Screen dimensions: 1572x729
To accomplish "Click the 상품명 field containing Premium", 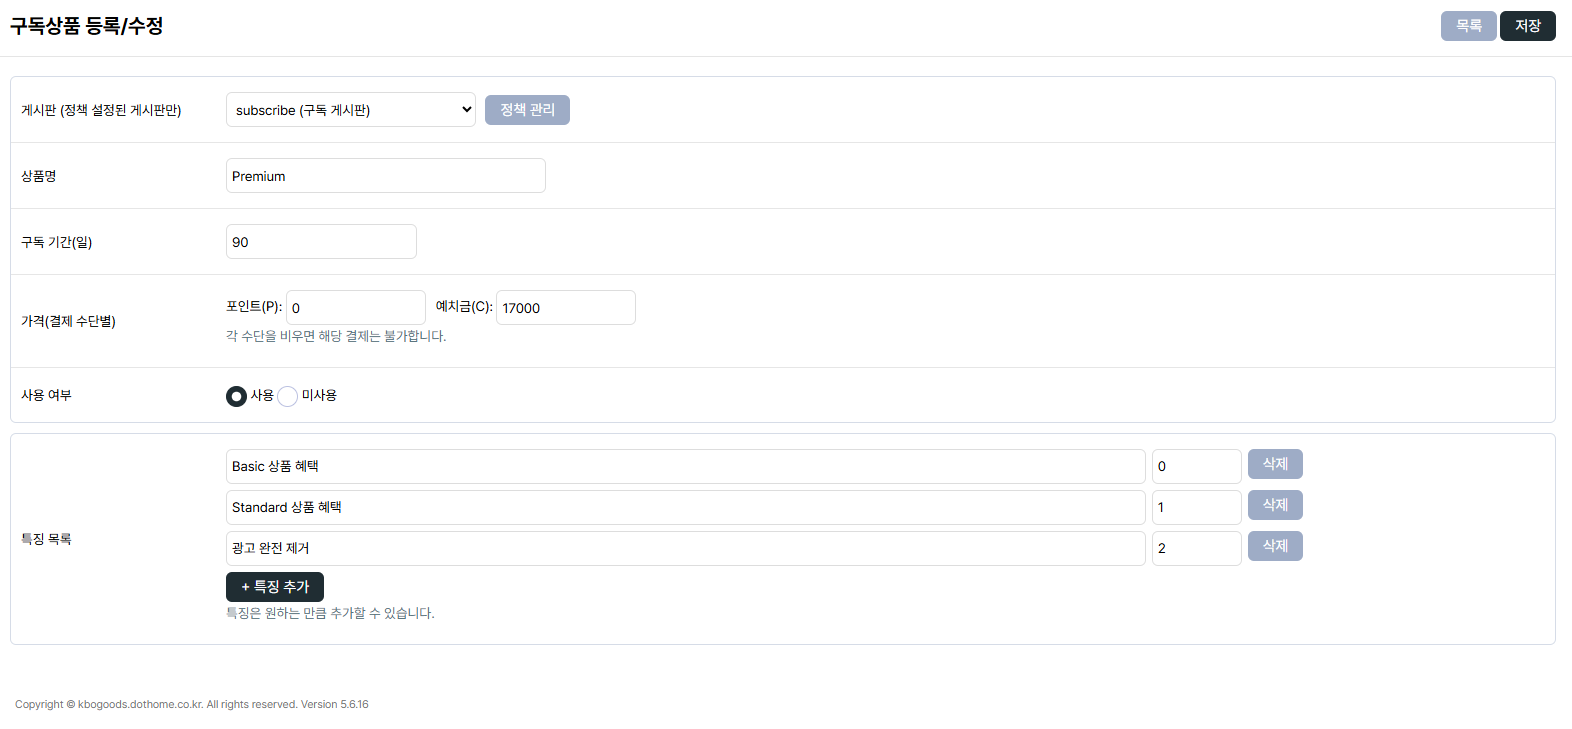I will pyautogui.click(x=385, y=176).
